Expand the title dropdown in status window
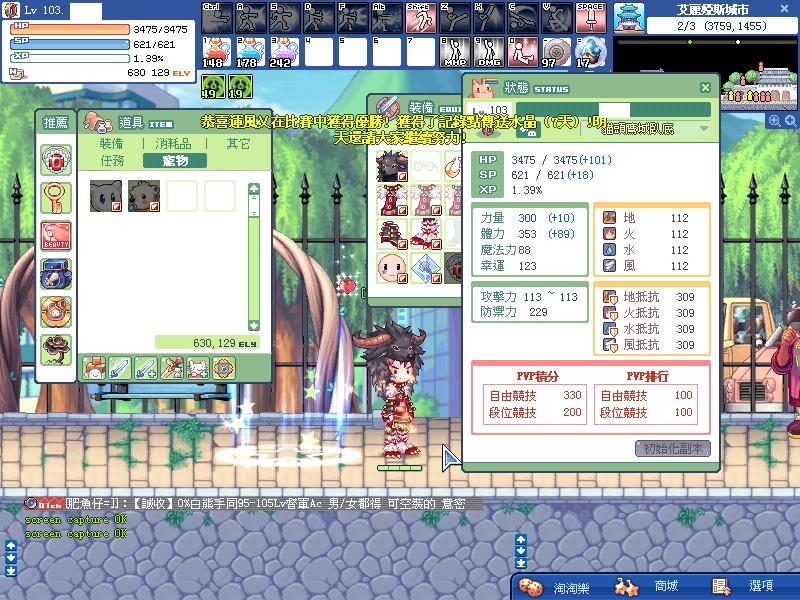800x600 pixels. (x=704, y=129)
